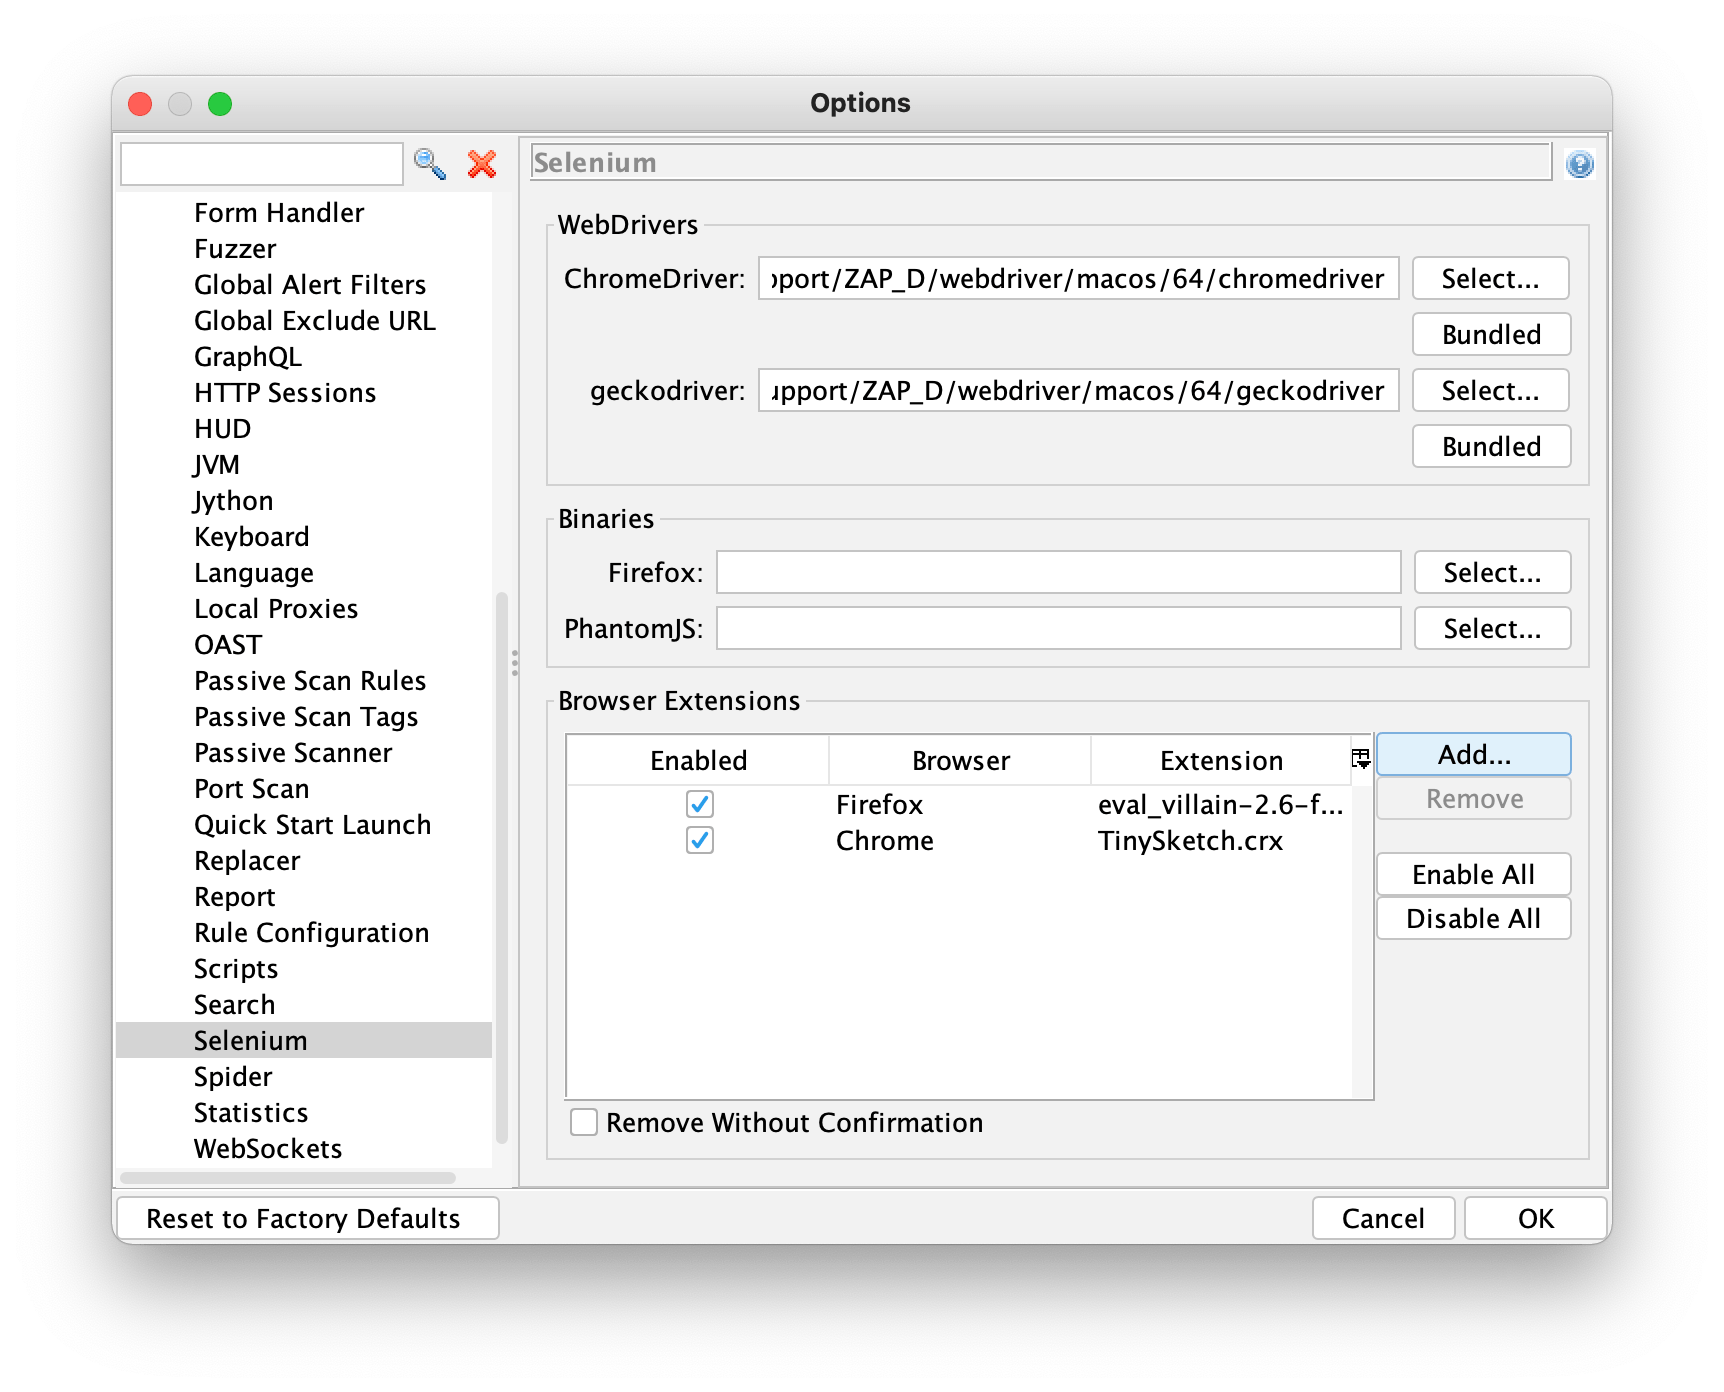Open the Quick Start Launch settings

(x=313, y=824)
